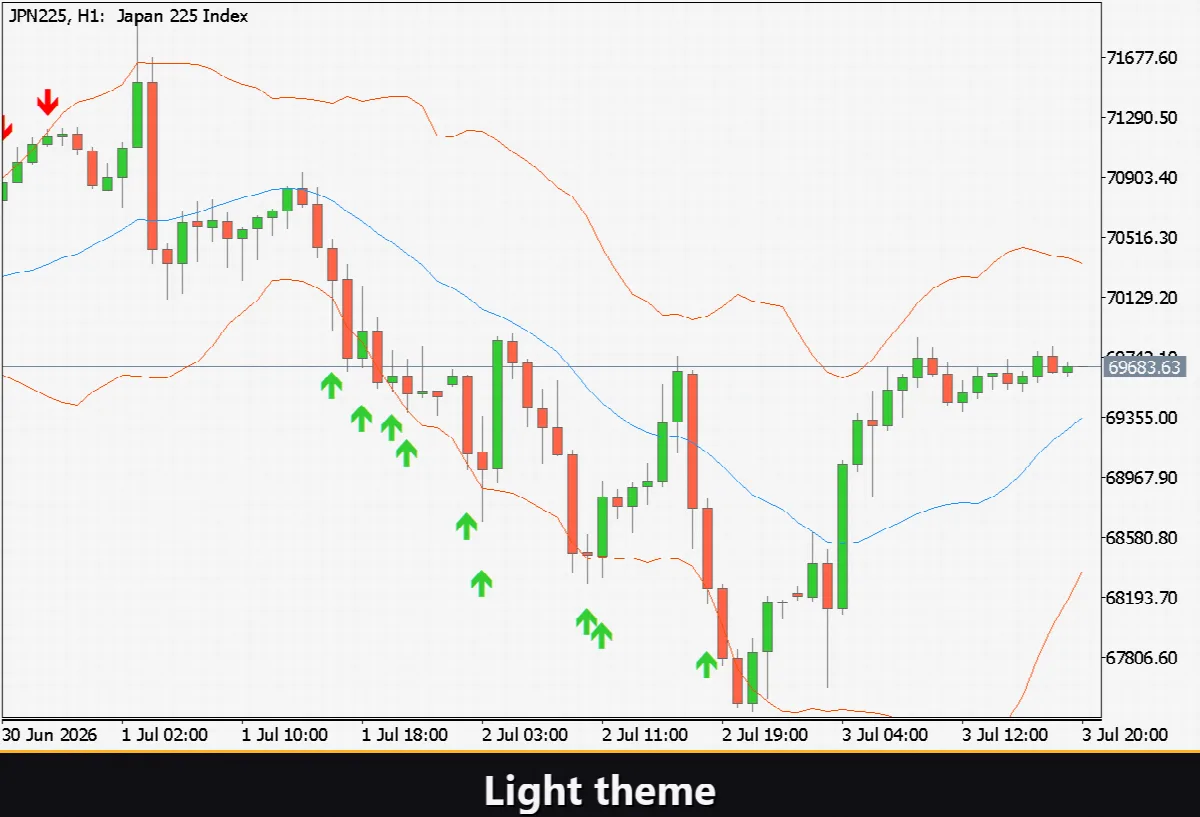Click the 3 Jul 04:00 time label
The height and width of the screenshot is (817, 1200).
[885, 735]
